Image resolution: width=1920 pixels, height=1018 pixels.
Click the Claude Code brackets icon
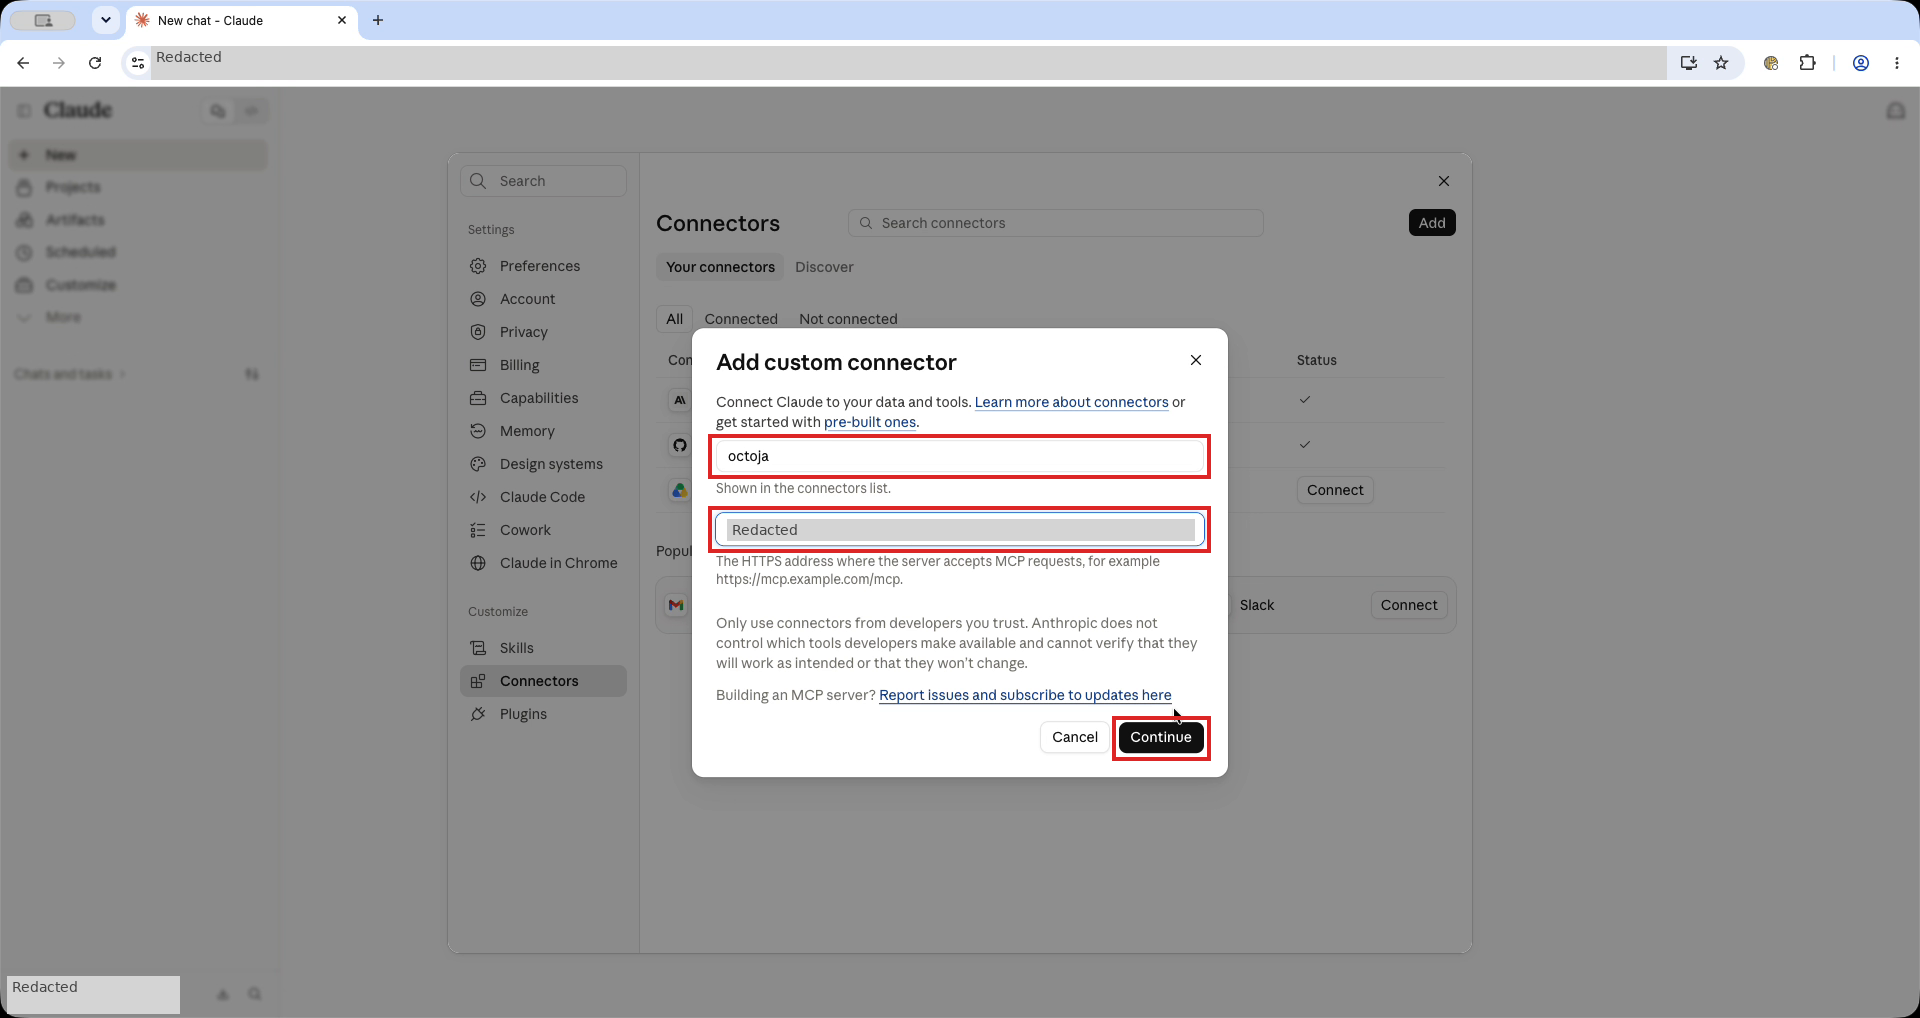[478, 497]
